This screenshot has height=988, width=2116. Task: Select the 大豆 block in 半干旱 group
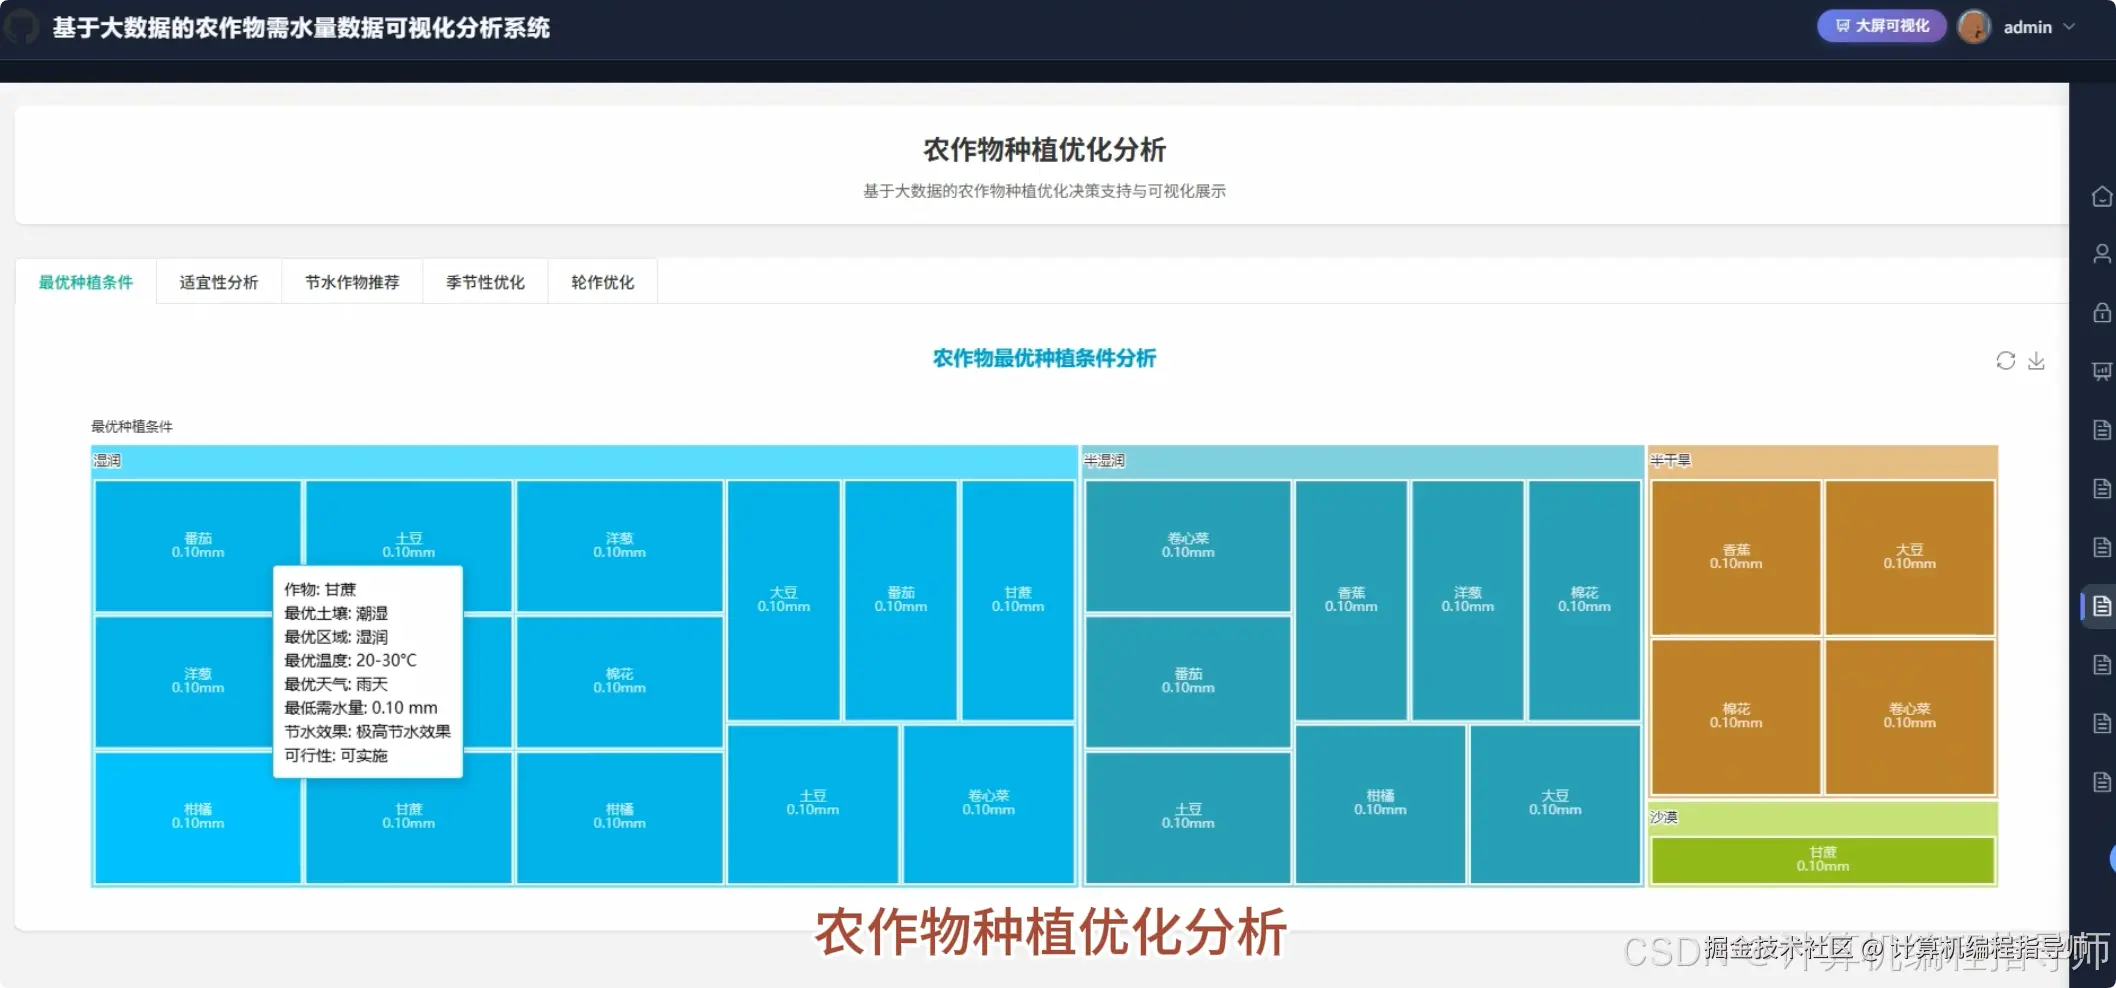pyautogui.click(x=1909, y=557)
